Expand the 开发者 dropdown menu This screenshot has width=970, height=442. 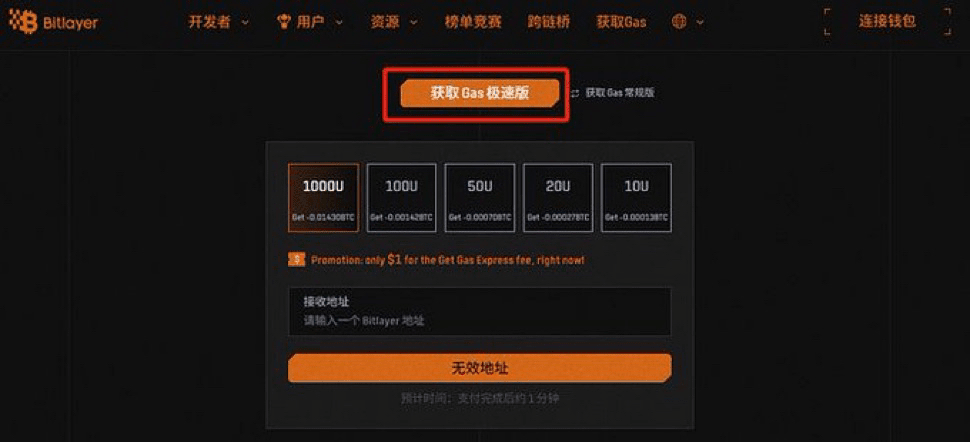218,22
